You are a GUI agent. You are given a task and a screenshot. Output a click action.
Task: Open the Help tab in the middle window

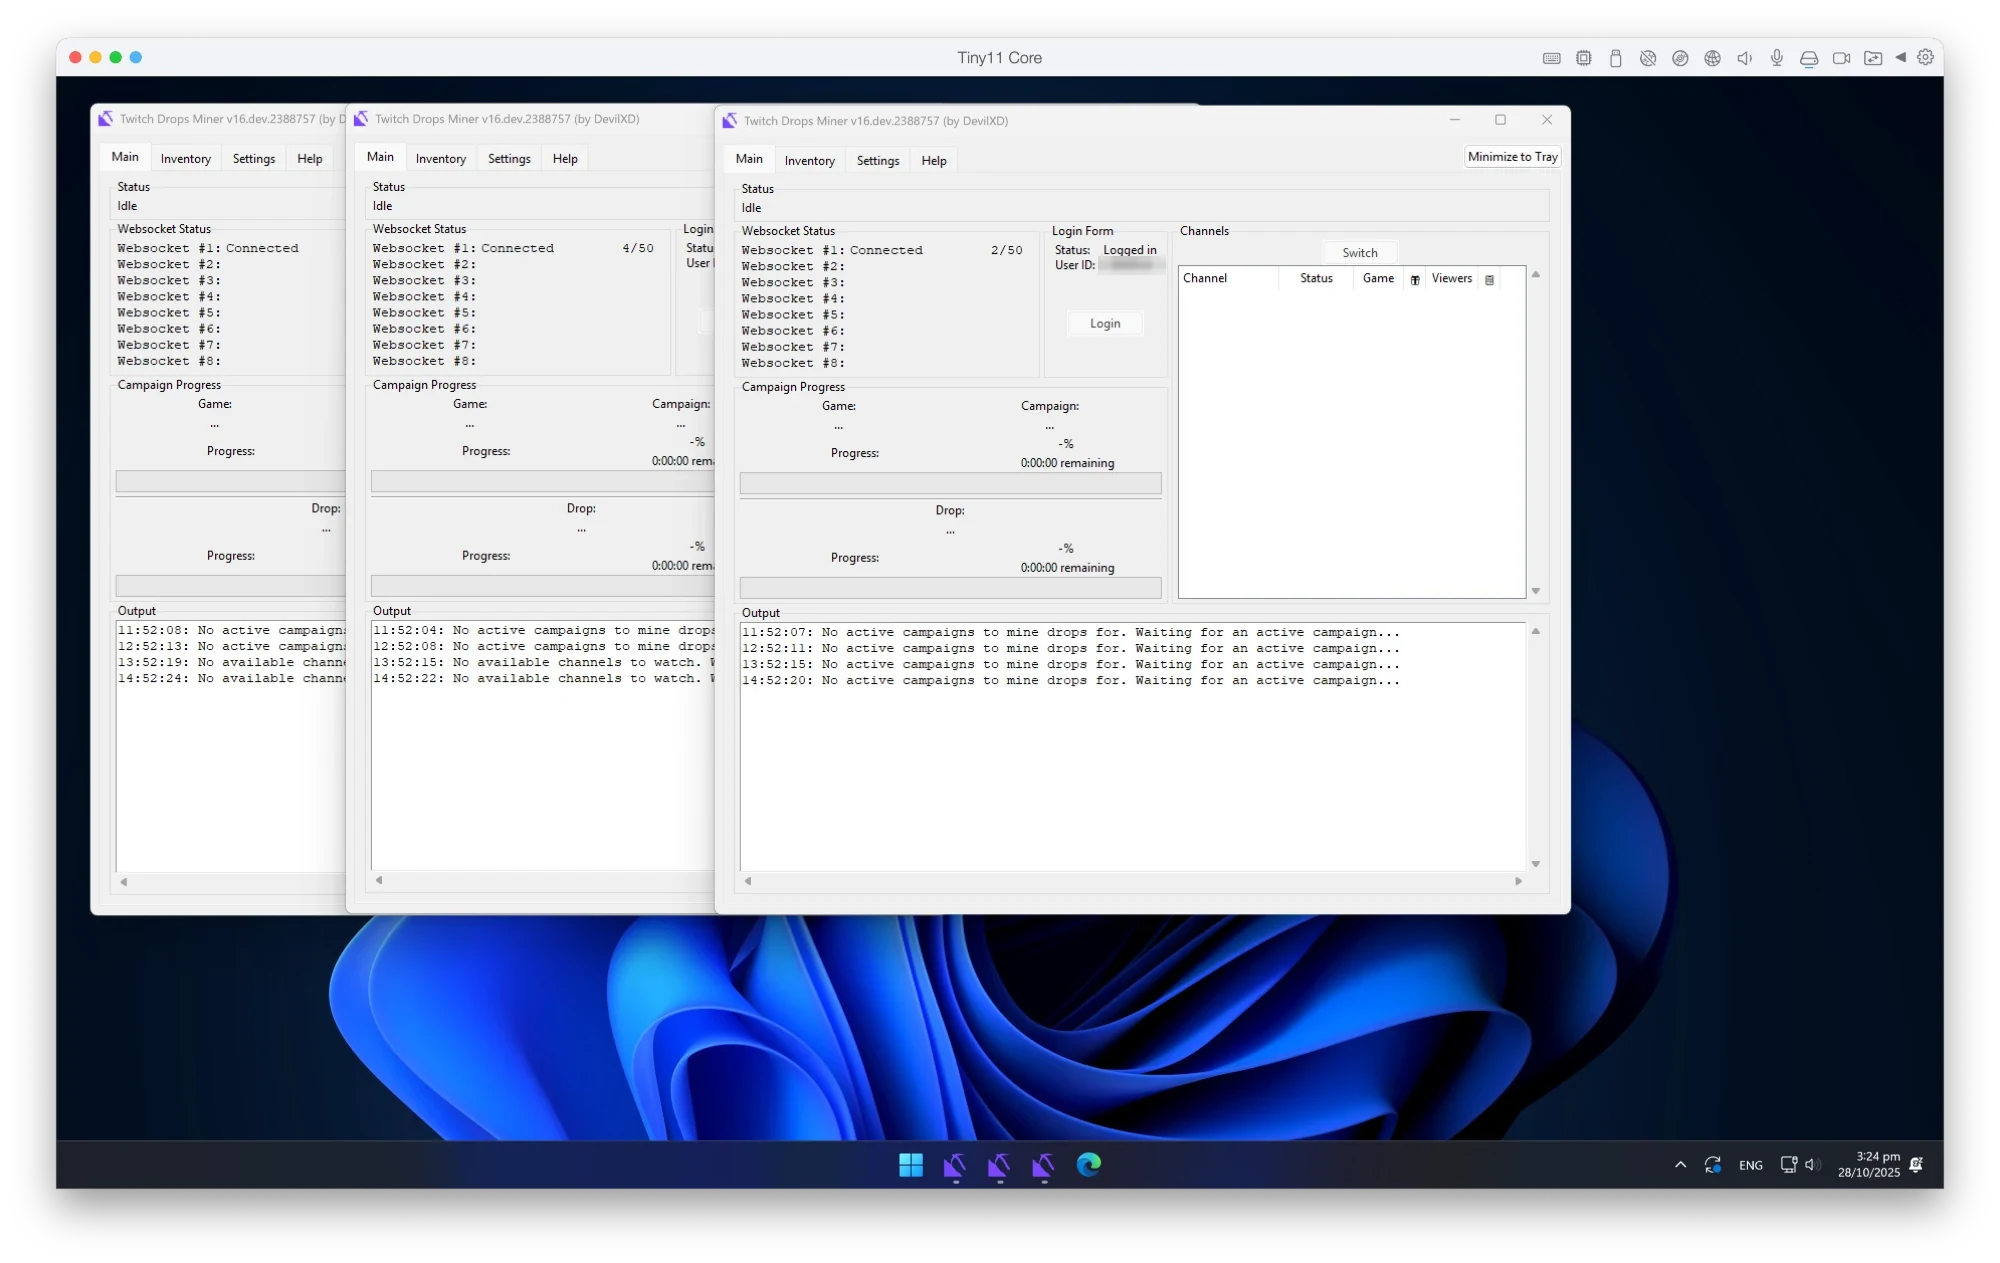(565, 159)
